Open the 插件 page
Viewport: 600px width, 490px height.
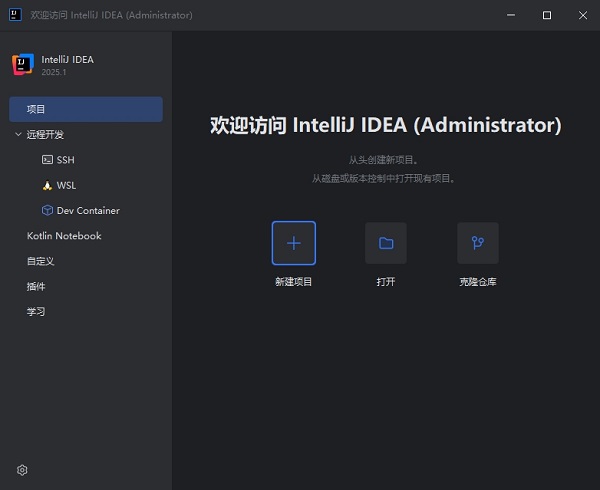[x=36, y=286]
